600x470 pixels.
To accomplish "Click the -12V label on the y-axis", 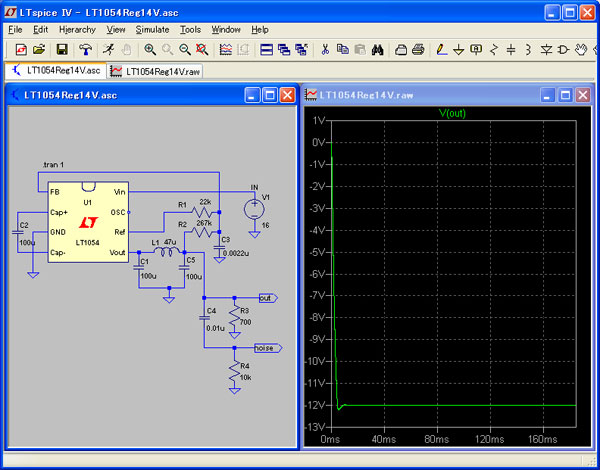I will click(x=315, y=405).
